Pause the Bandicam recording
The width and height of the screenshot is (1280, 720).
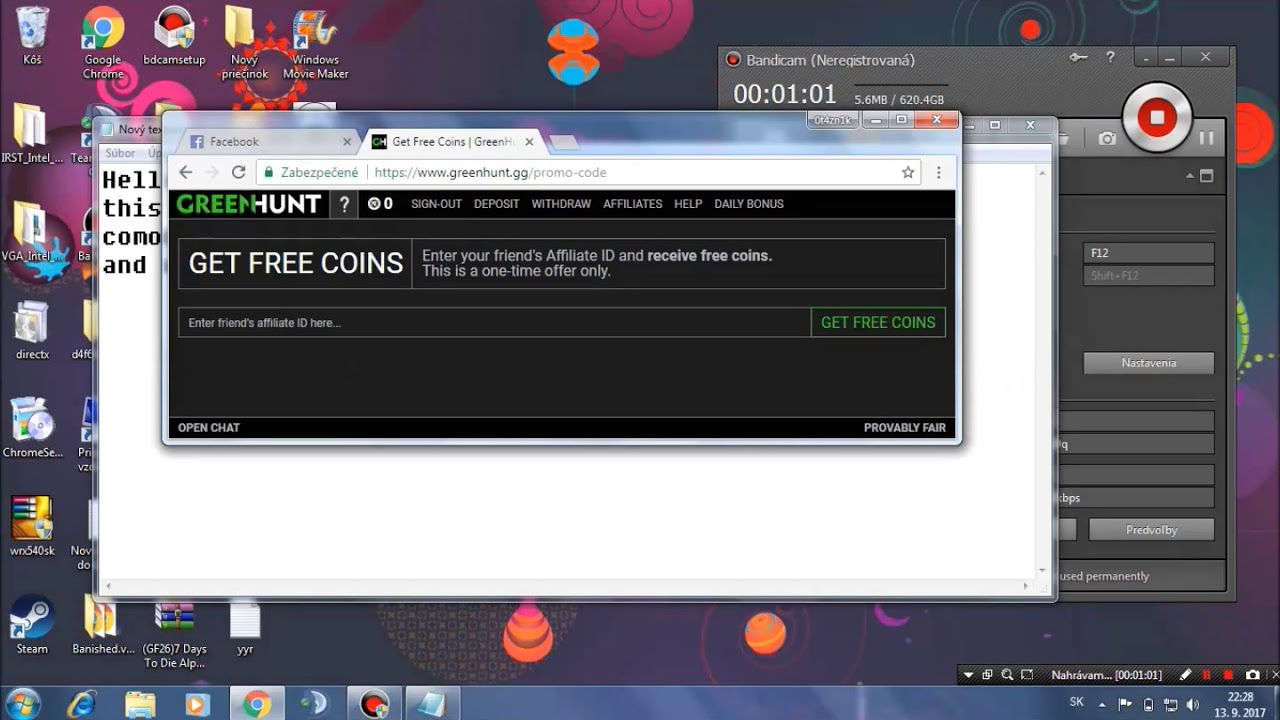point(1206,138)
